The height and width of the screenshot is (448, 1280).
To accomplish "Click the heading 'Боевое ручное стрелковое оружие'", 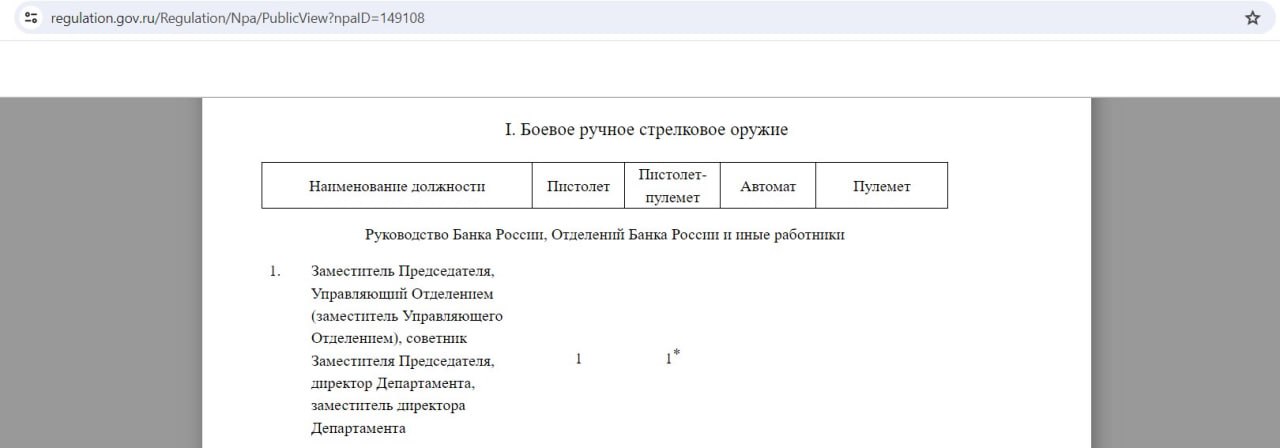I will (646, 130).
